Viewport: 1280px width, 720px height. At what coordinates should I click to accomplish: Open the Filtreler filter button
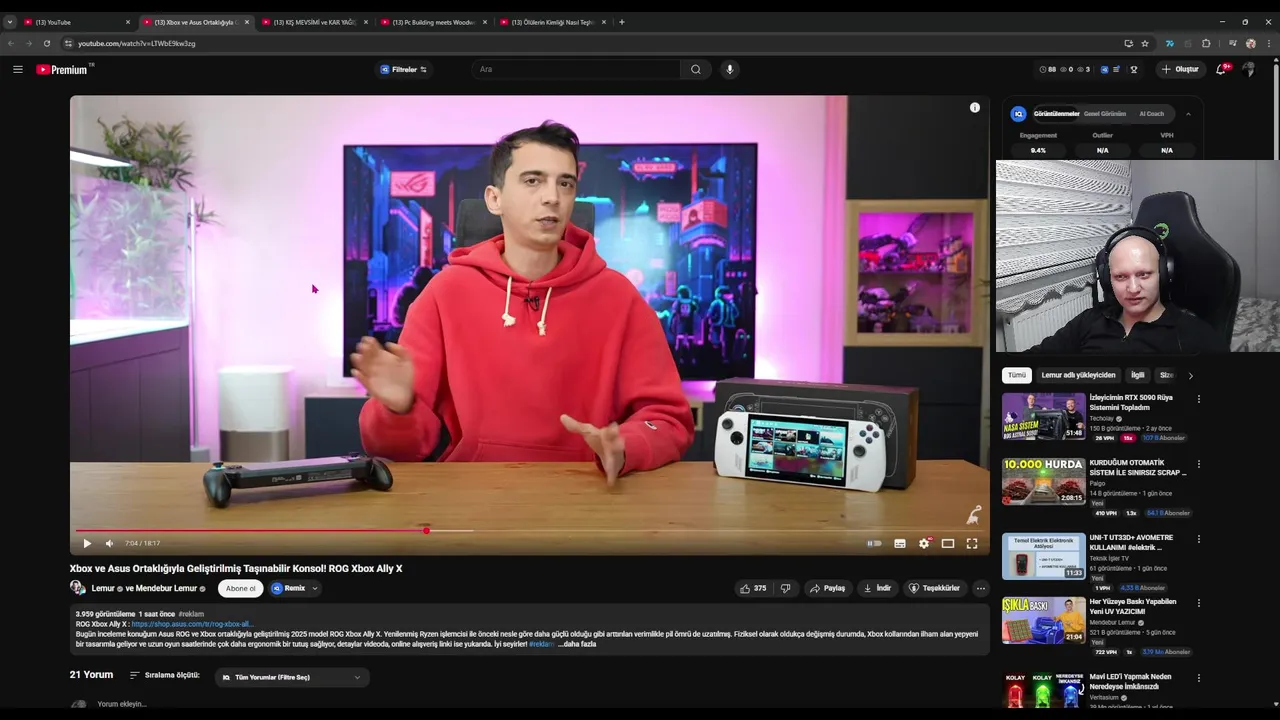[404, 69]
